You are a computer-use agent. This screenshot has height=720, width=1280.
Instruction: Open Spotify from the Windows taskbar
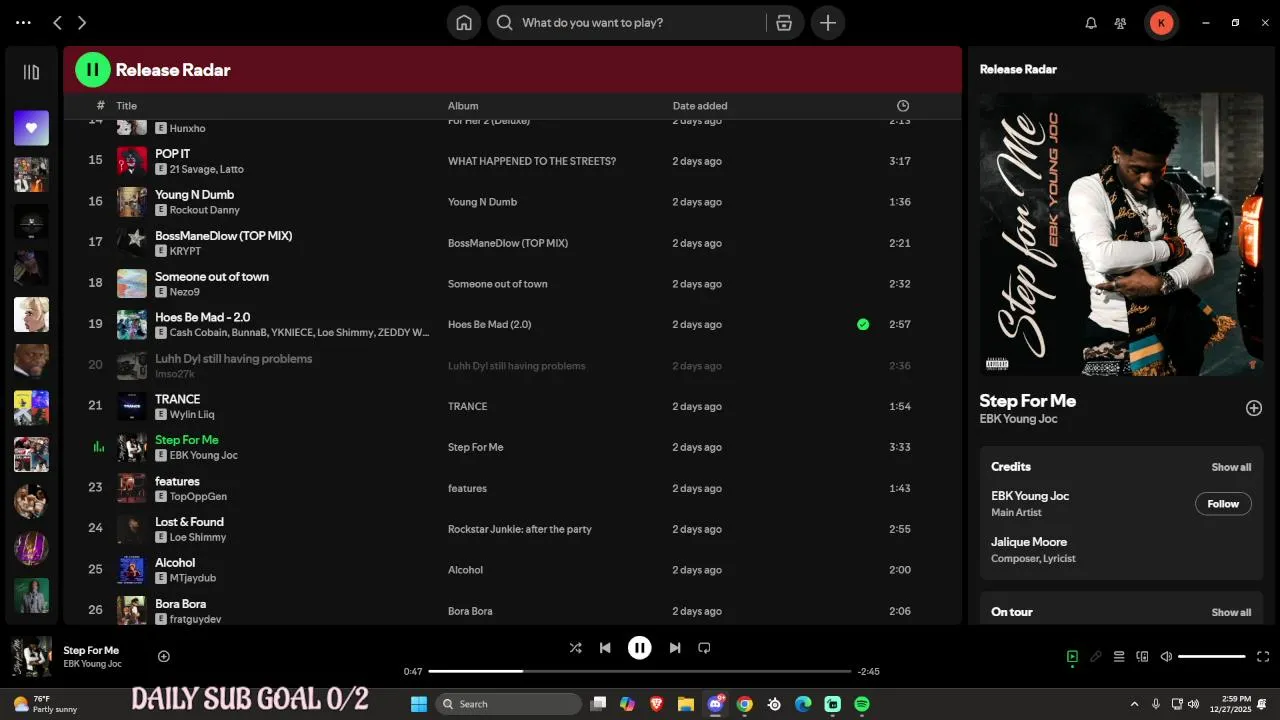(x=862, y=704)
